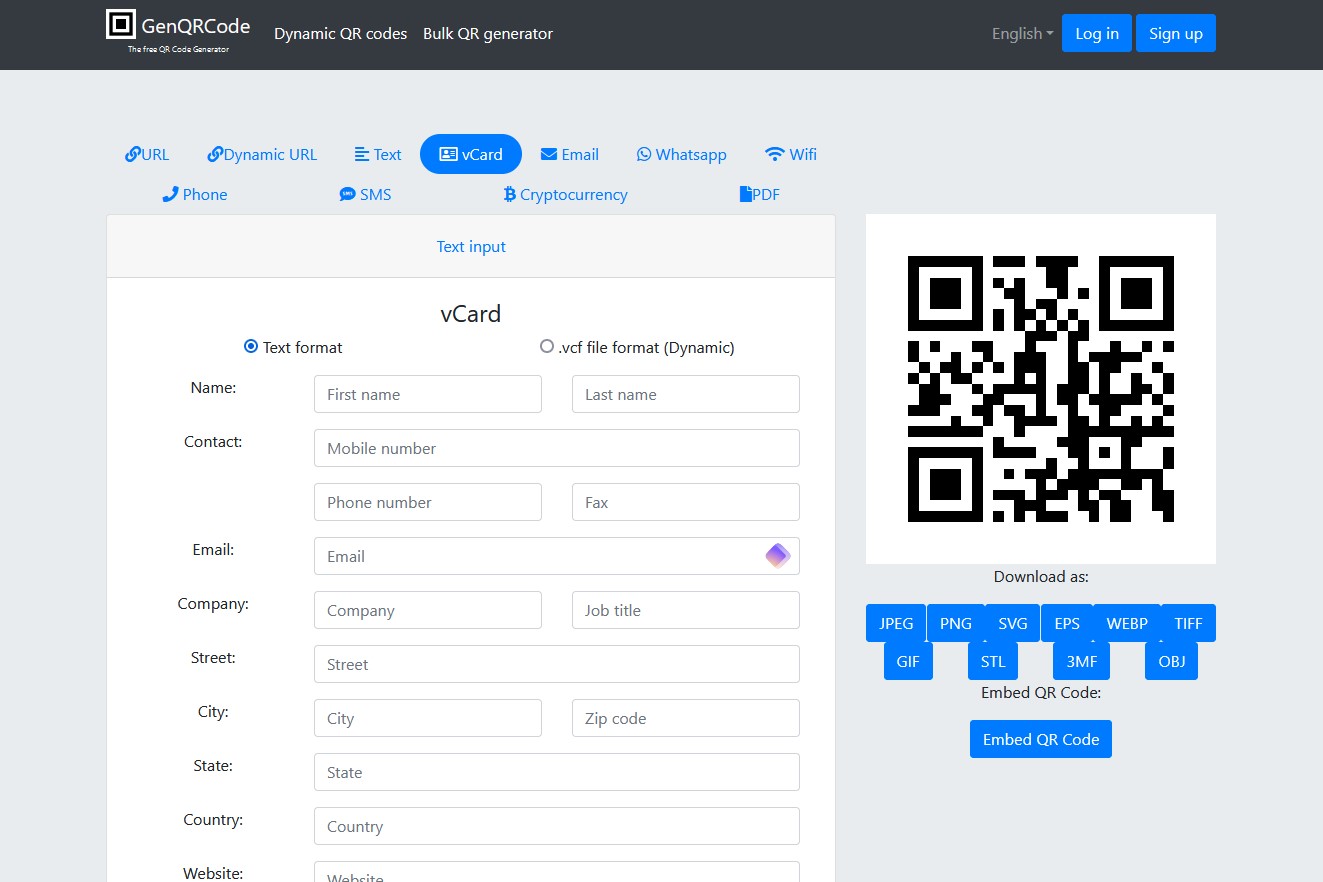This screenshot has height=882, width=1323.
Task: Focus the Zip code field
Action: point(686,718)
